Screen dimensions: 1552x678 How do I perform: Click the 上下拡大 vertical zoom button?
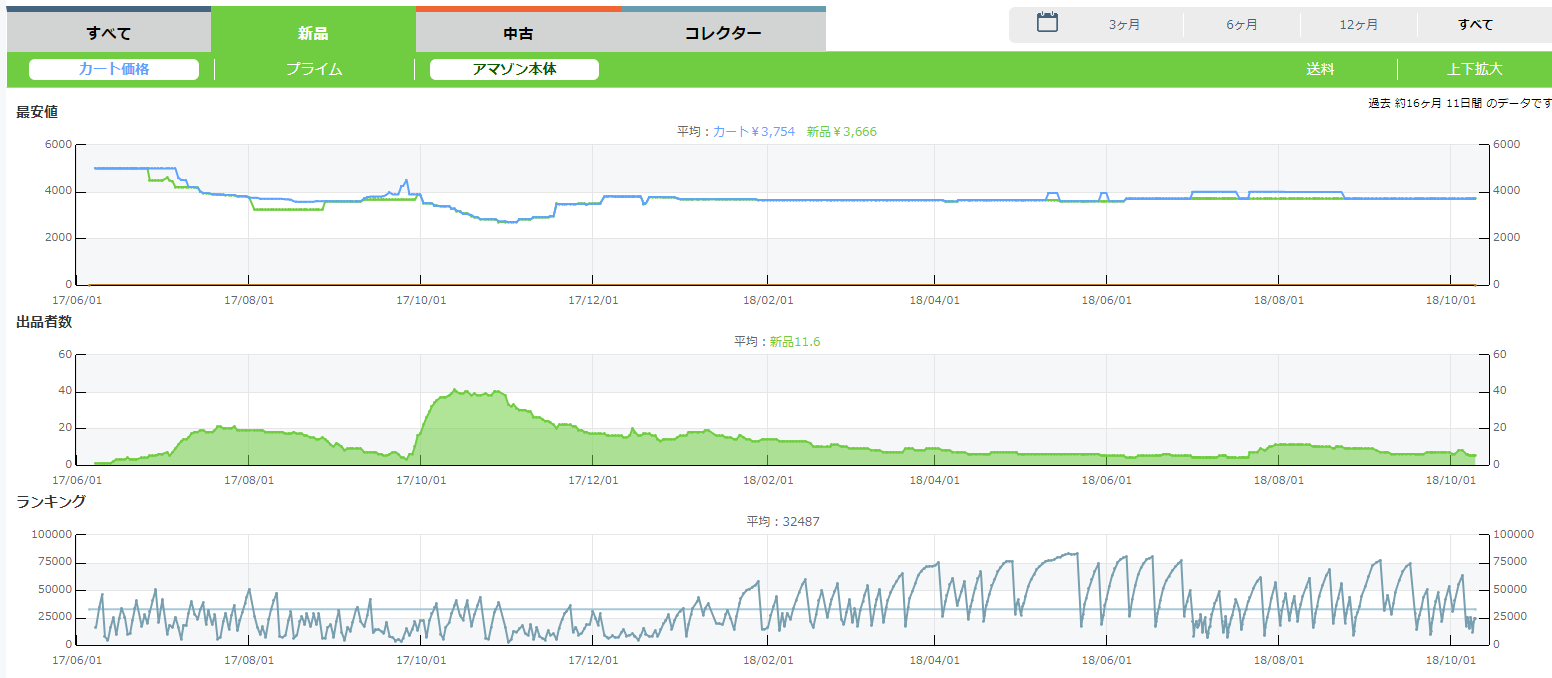pos(1474,69)
